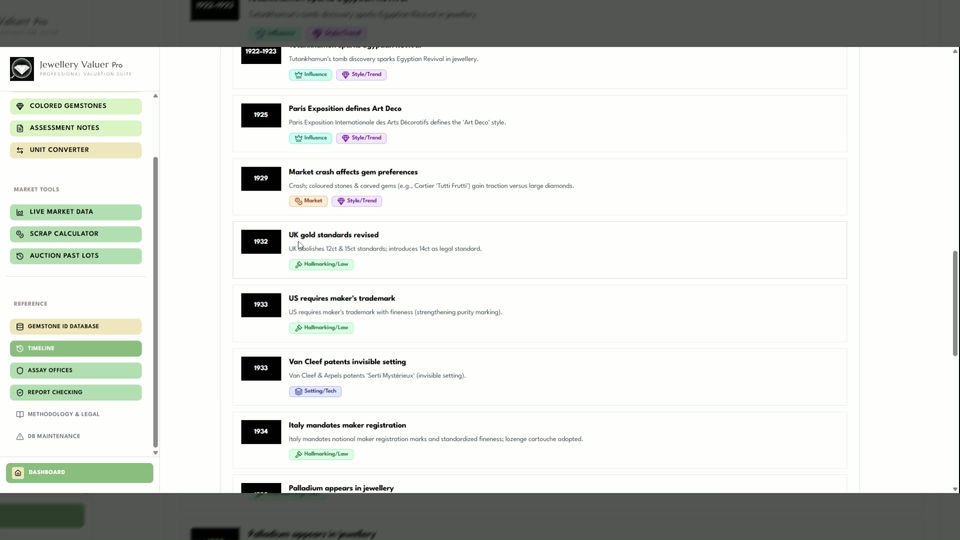The height and width of the screenshot is (540, 960).
Task: Click Hallmarking/Law tag on US maker's trademark
Action: pyautogui.click(x=321, y=328)
